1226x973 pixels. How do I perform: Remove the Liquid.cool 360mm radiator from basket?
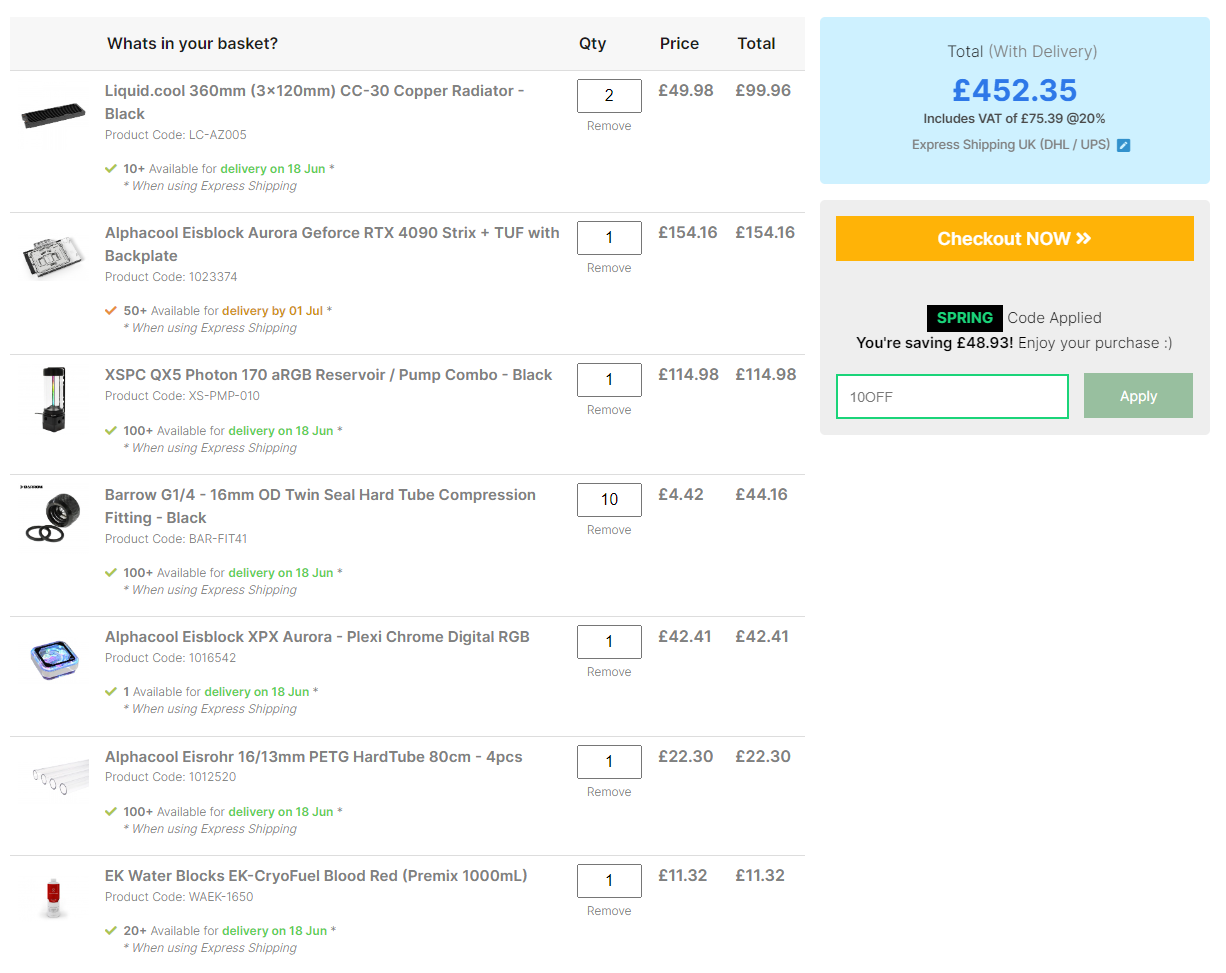[609, 126]
